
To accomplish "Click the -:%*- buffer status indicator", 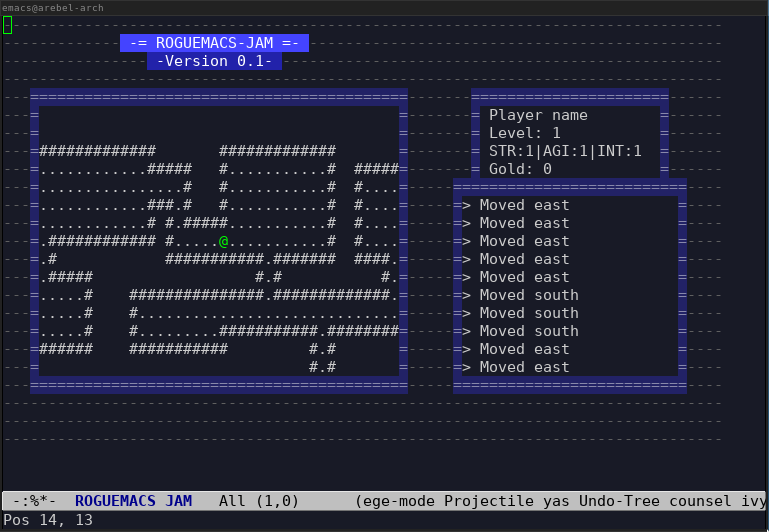I will [x=34, y=501].
